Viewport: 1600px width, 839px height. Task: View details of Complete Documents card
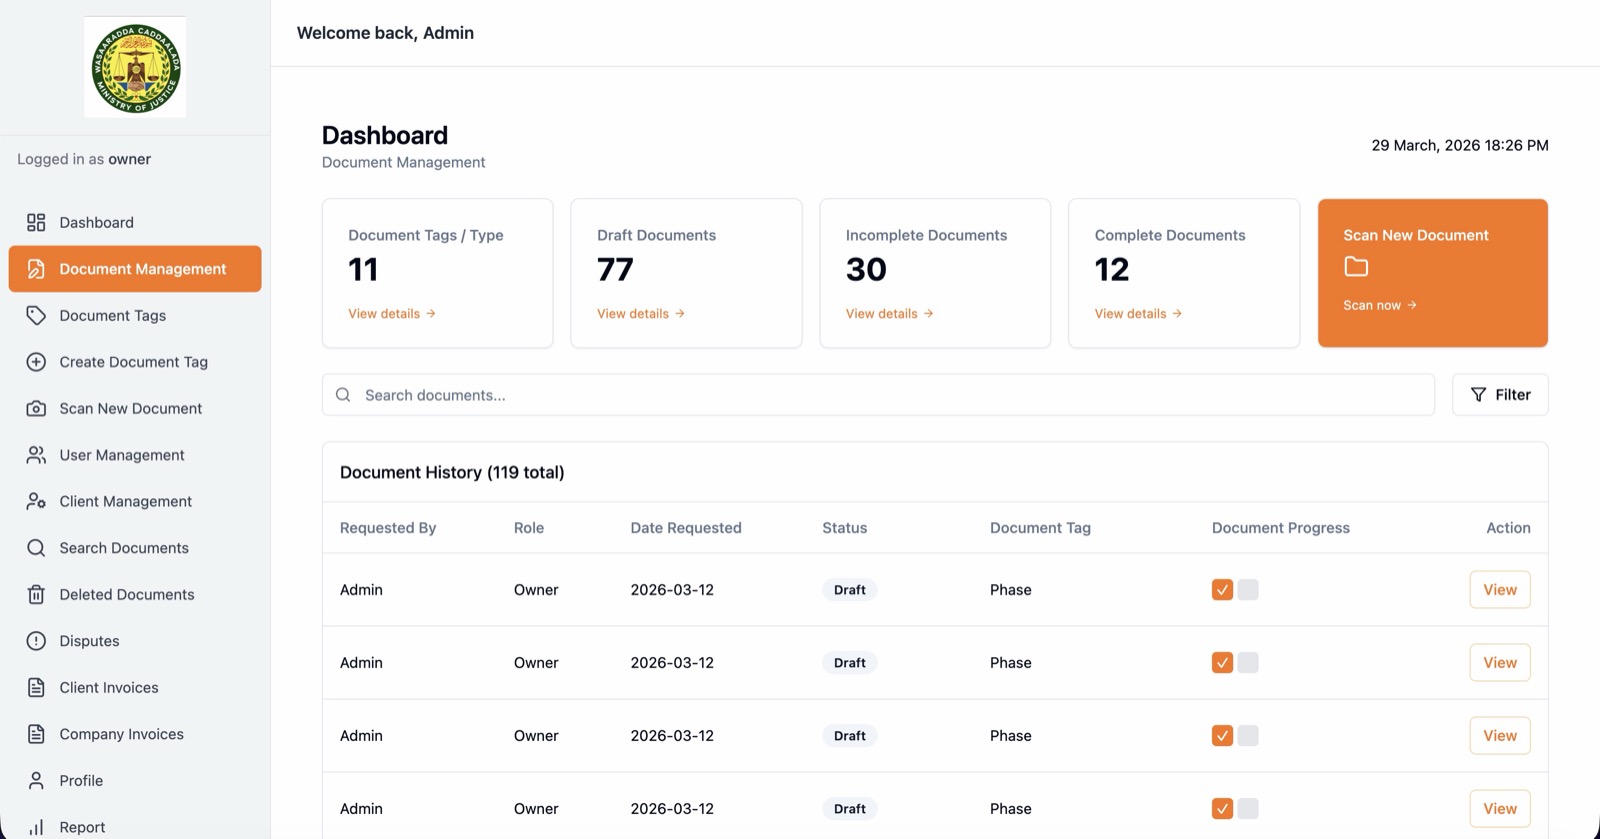(x=1139, y=314)
